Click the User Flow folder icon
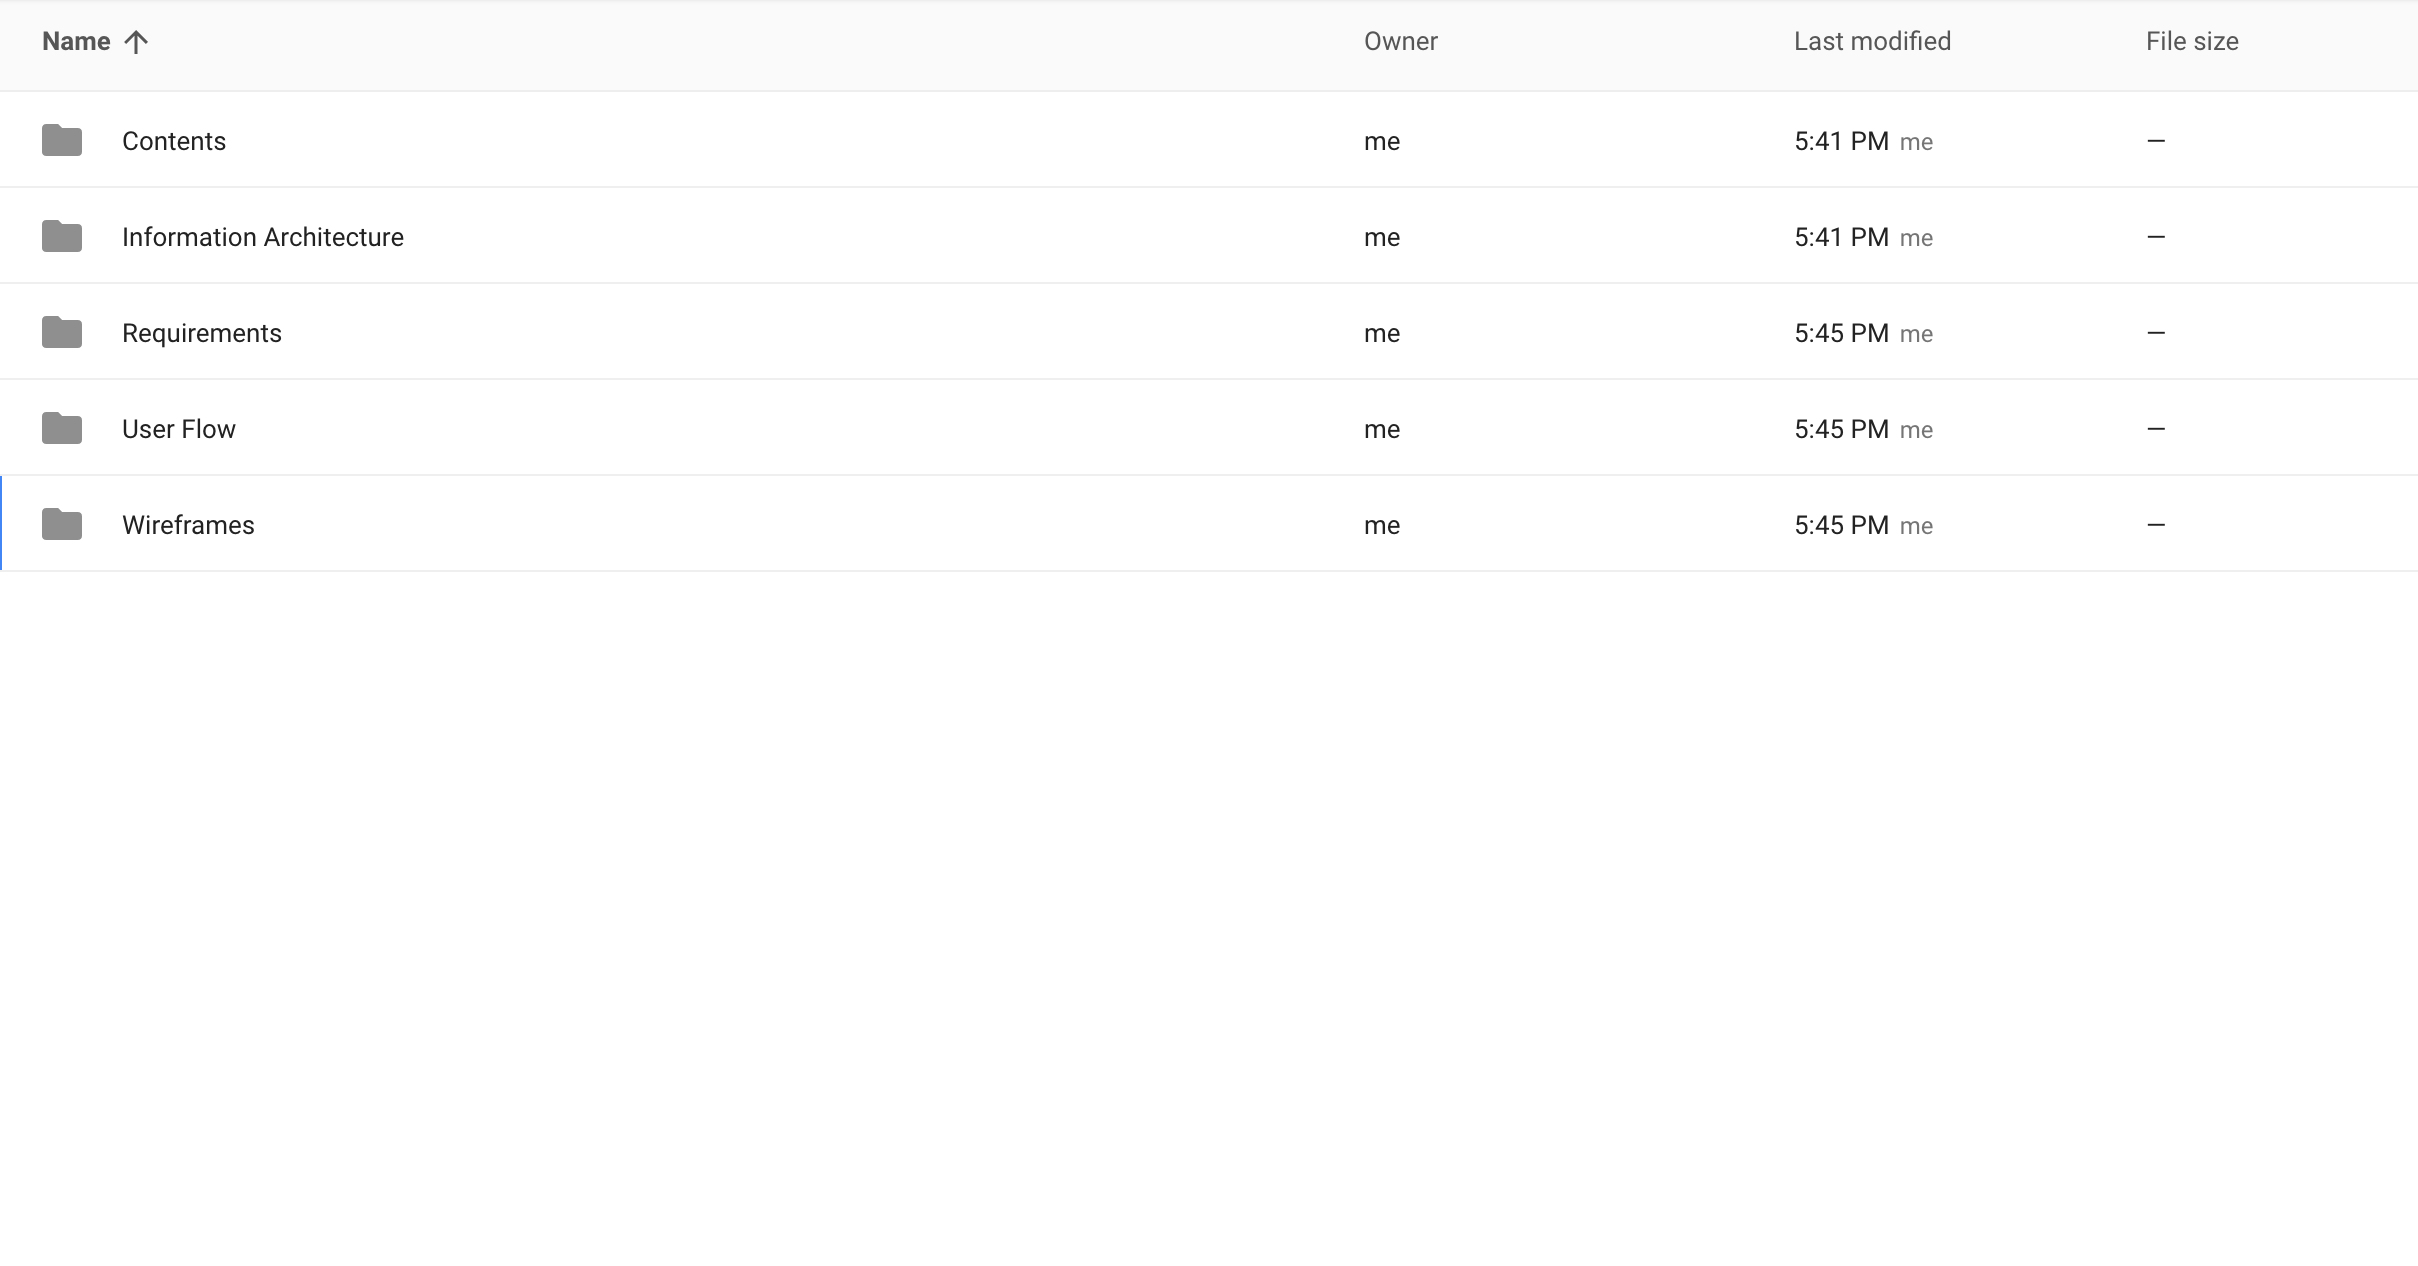 tap(63, 427)
